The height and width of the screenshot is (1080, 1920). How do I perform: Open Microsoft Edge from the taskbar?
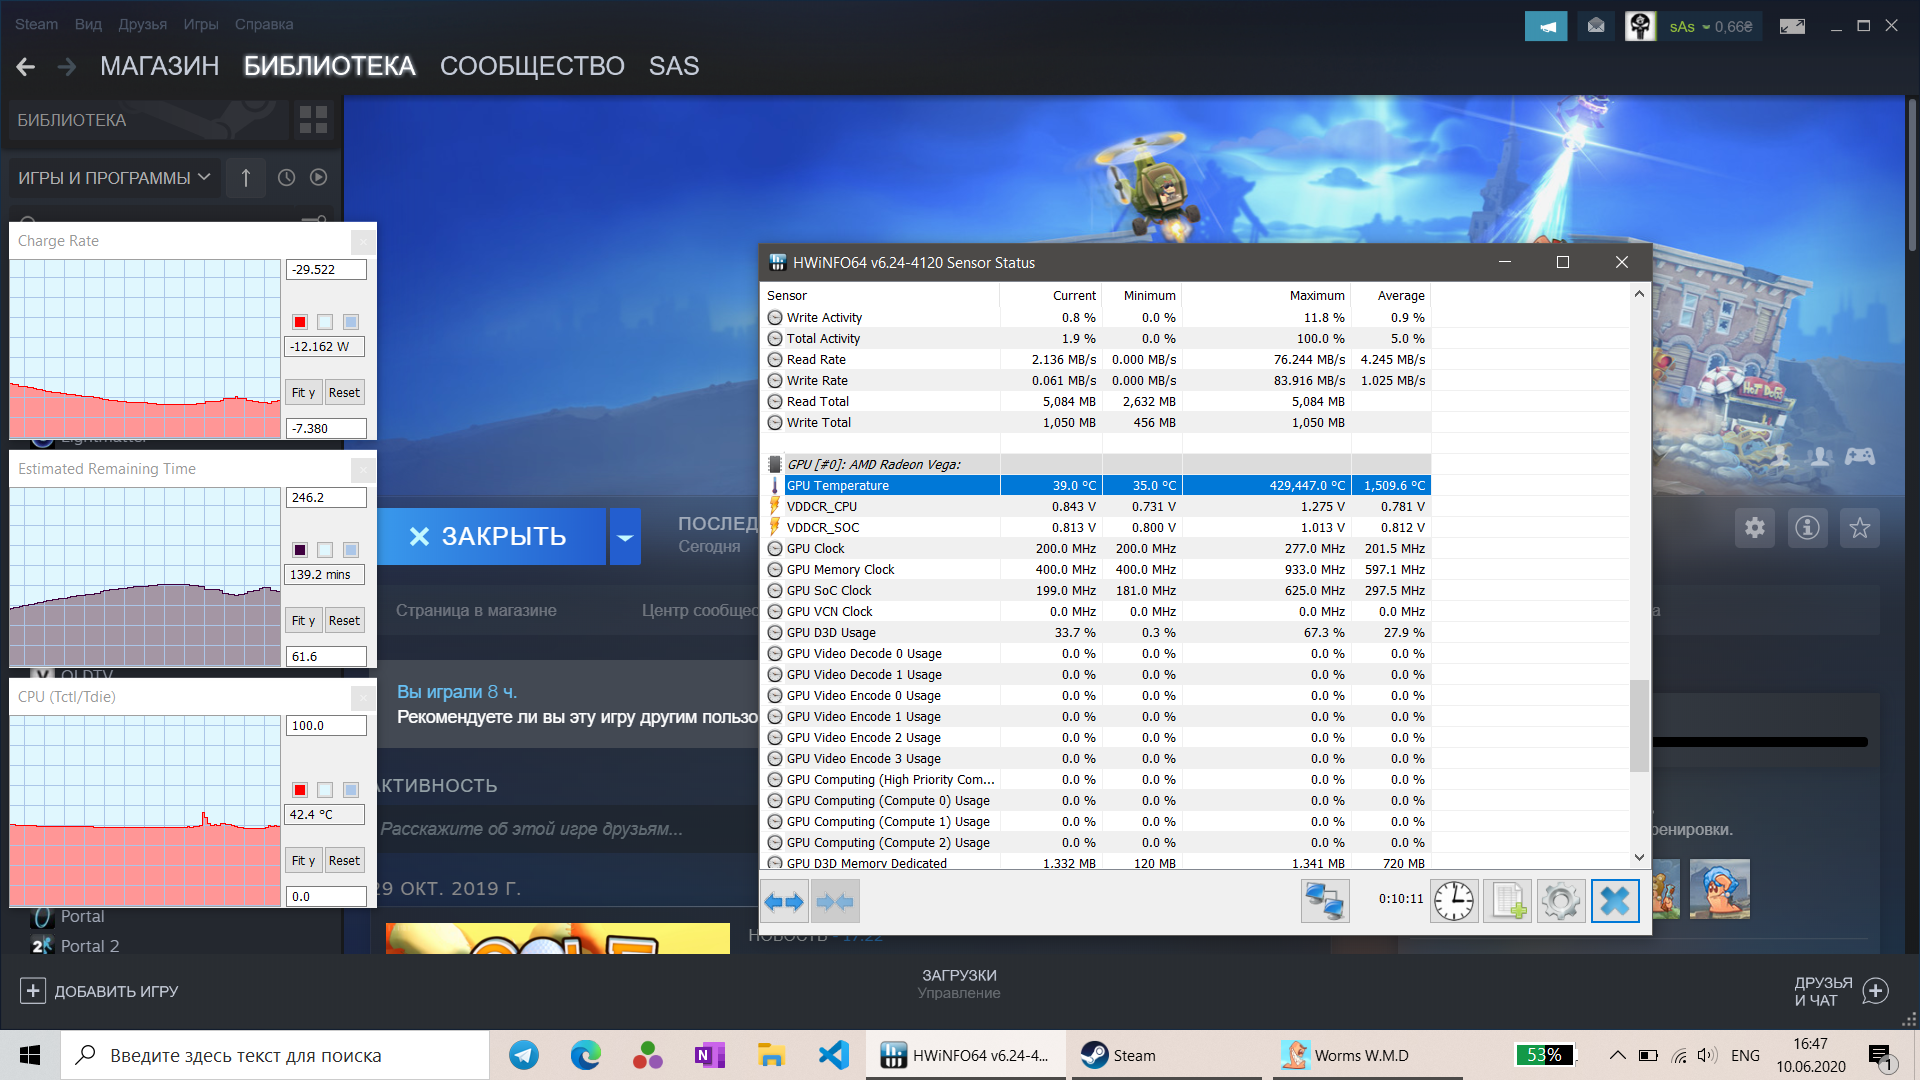586,1055
